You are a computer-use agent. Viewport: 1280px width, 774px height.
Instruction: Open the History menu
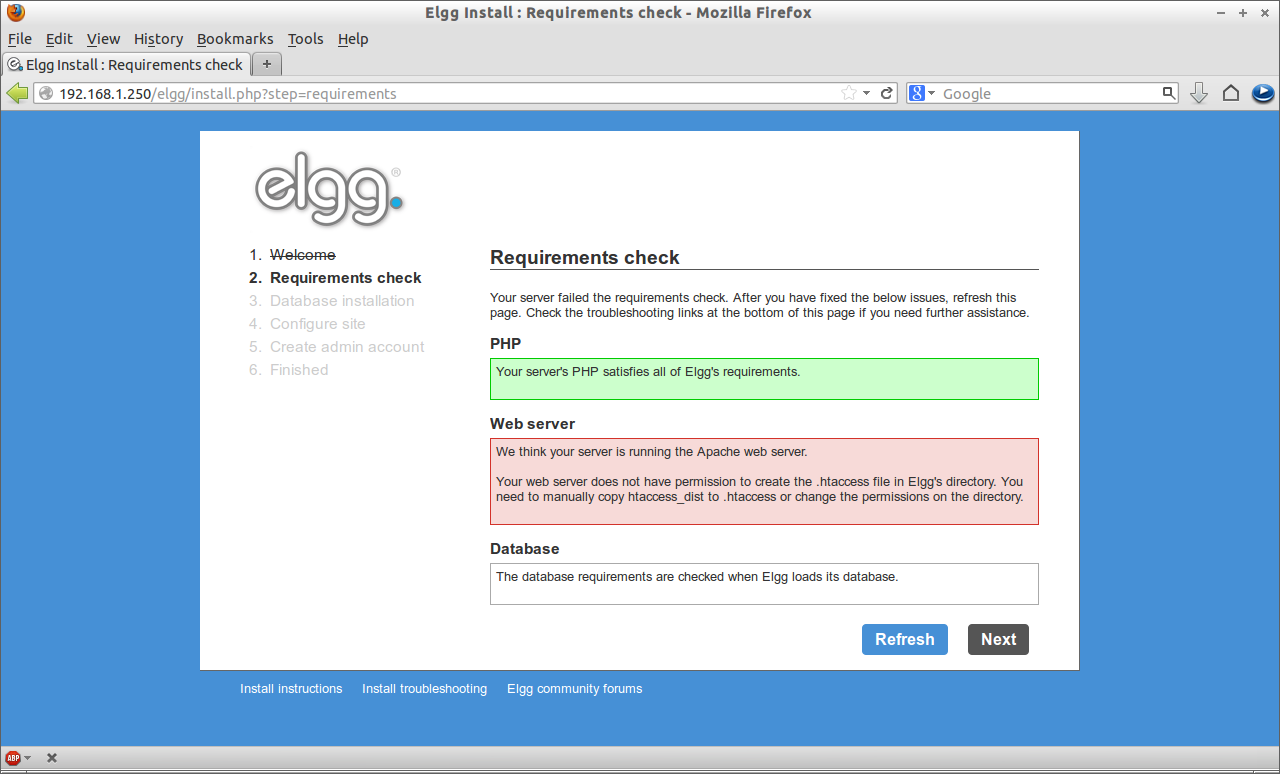point(158,39)
